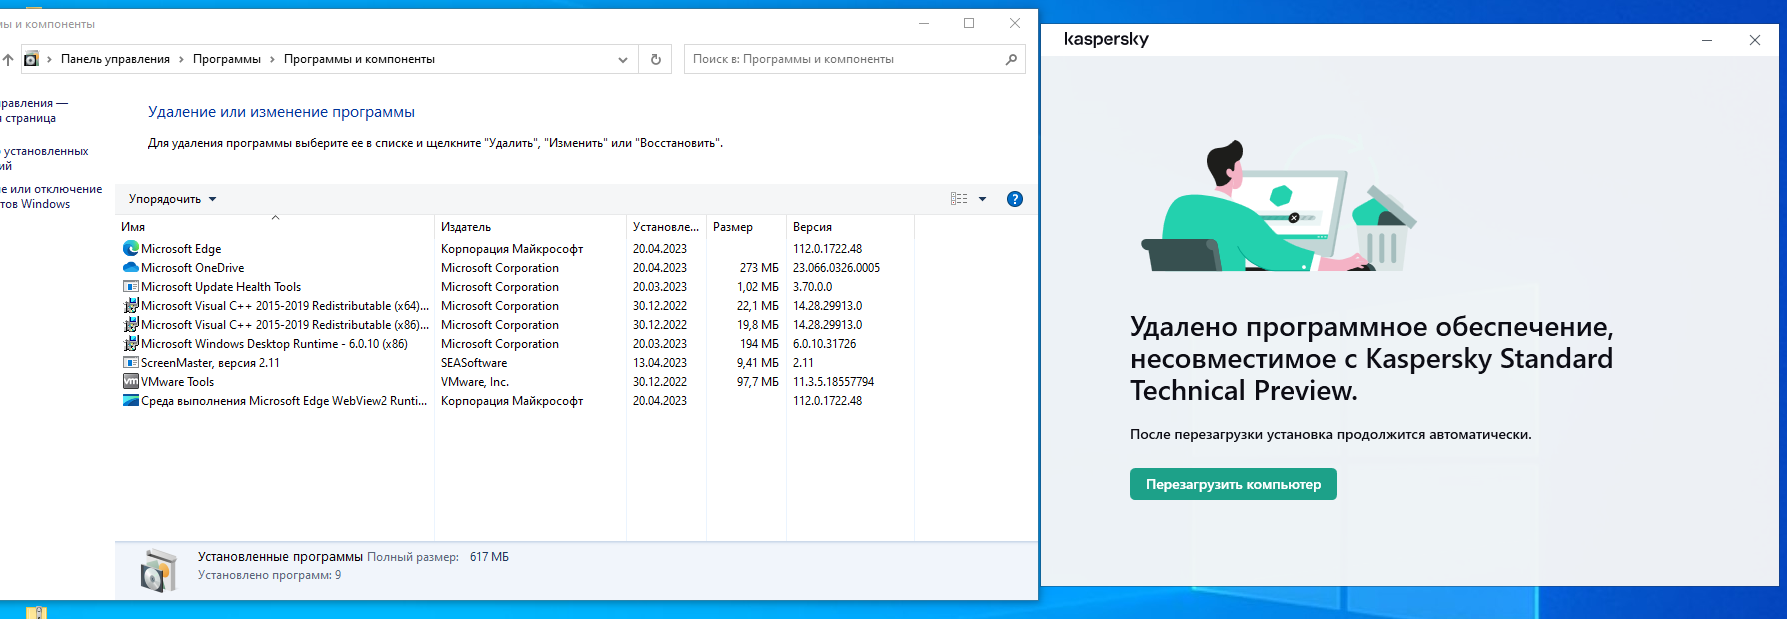Select version '23.066.0326.0005' of OneDrive
Screen dimensions: 1787x619
837,268
